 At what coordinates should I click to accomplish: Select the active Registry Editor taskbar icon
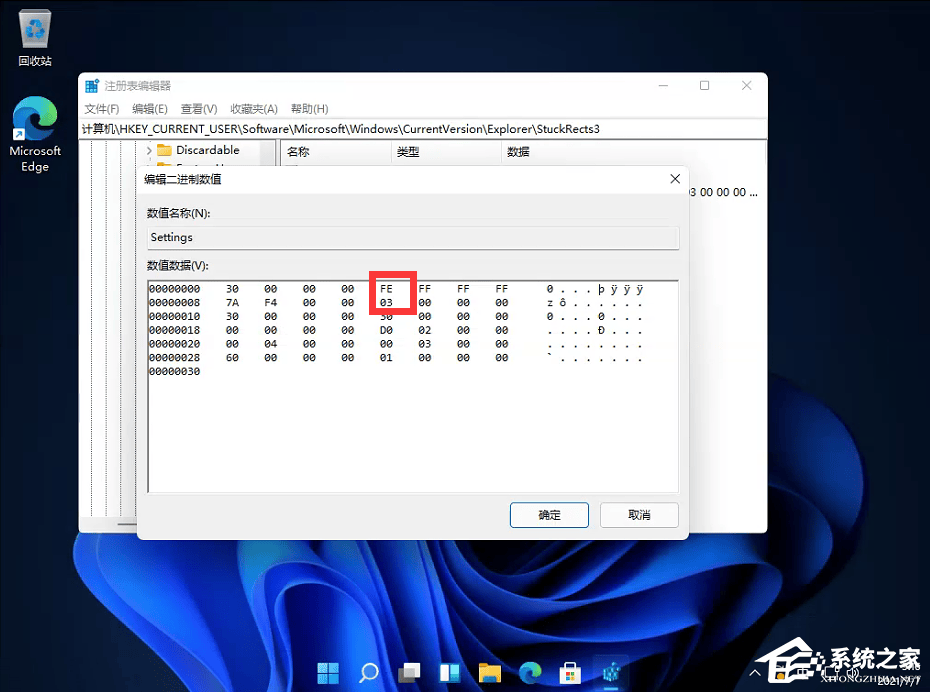pyautogui.click(x=610, y=672)
